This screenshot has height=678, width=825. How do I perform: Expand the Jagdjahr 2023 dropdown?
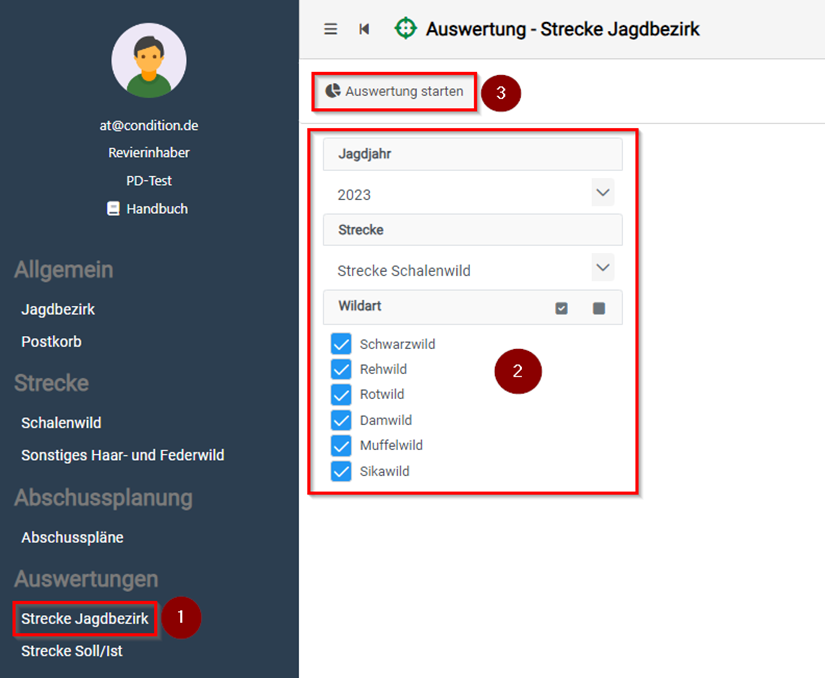(602, 193)
